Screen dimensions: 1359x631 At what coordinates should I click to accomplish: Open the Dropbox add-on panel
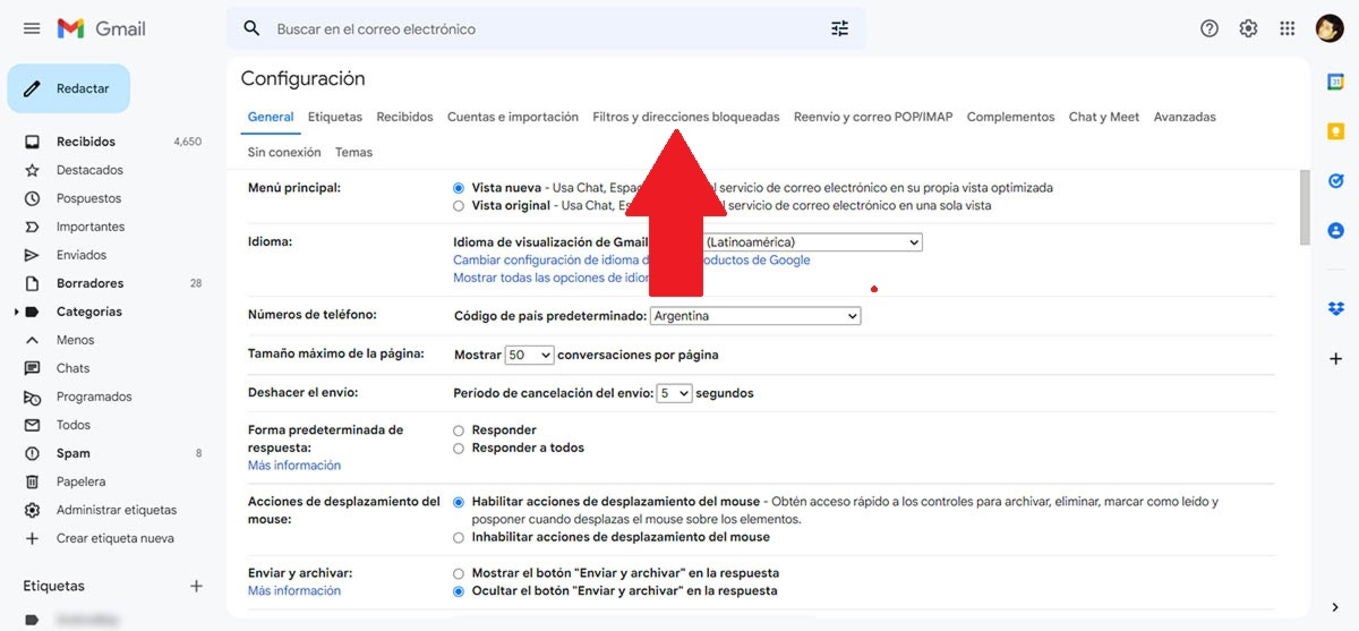click(x=1335, y=309)
